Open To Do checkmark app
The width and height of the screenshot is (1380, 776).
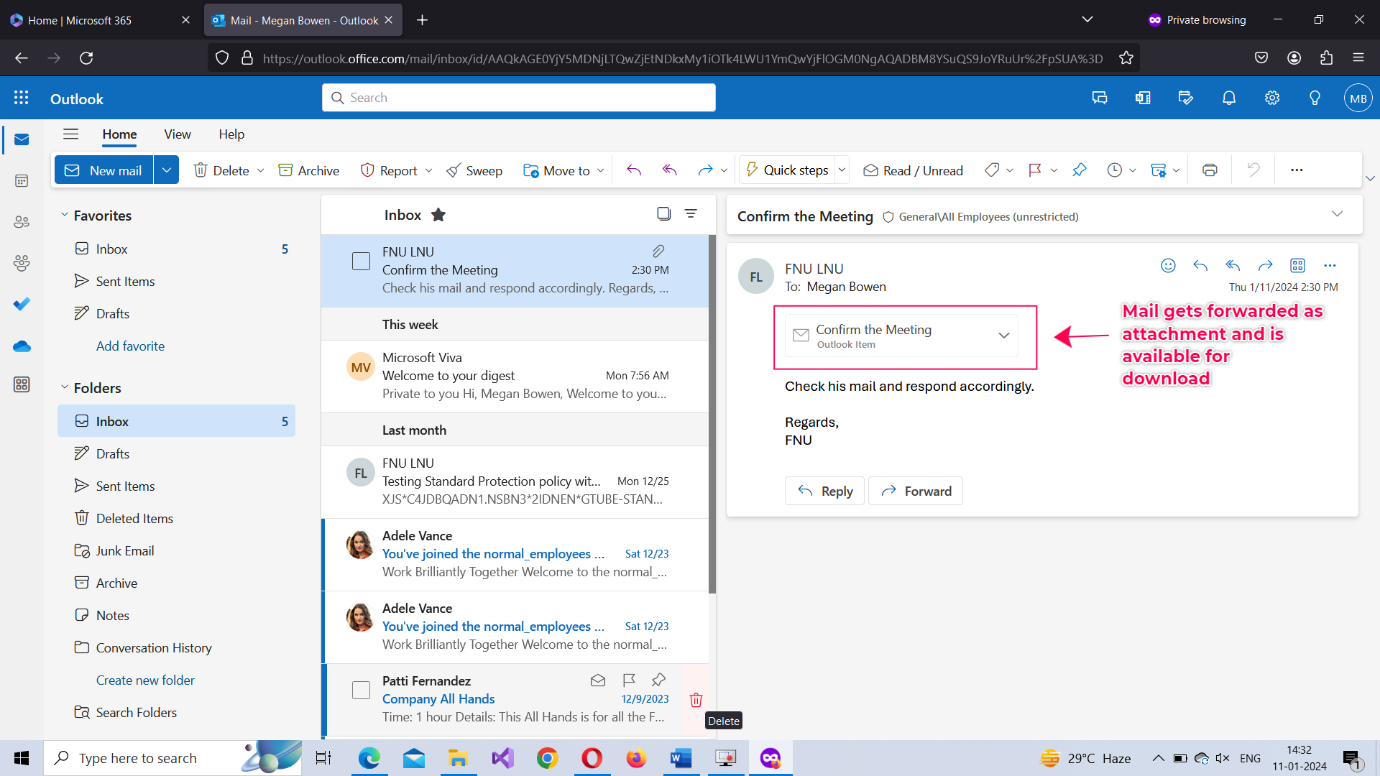point(21,304)
